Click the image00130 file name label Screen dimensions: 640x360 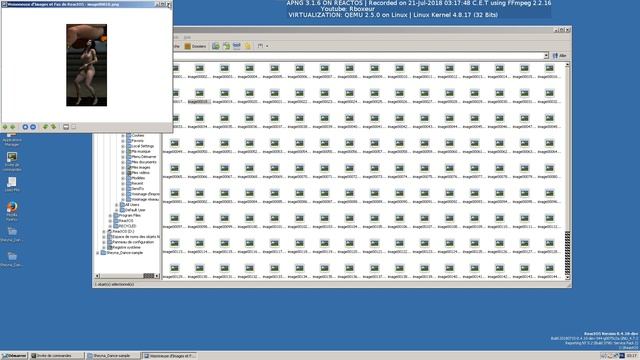199,277
